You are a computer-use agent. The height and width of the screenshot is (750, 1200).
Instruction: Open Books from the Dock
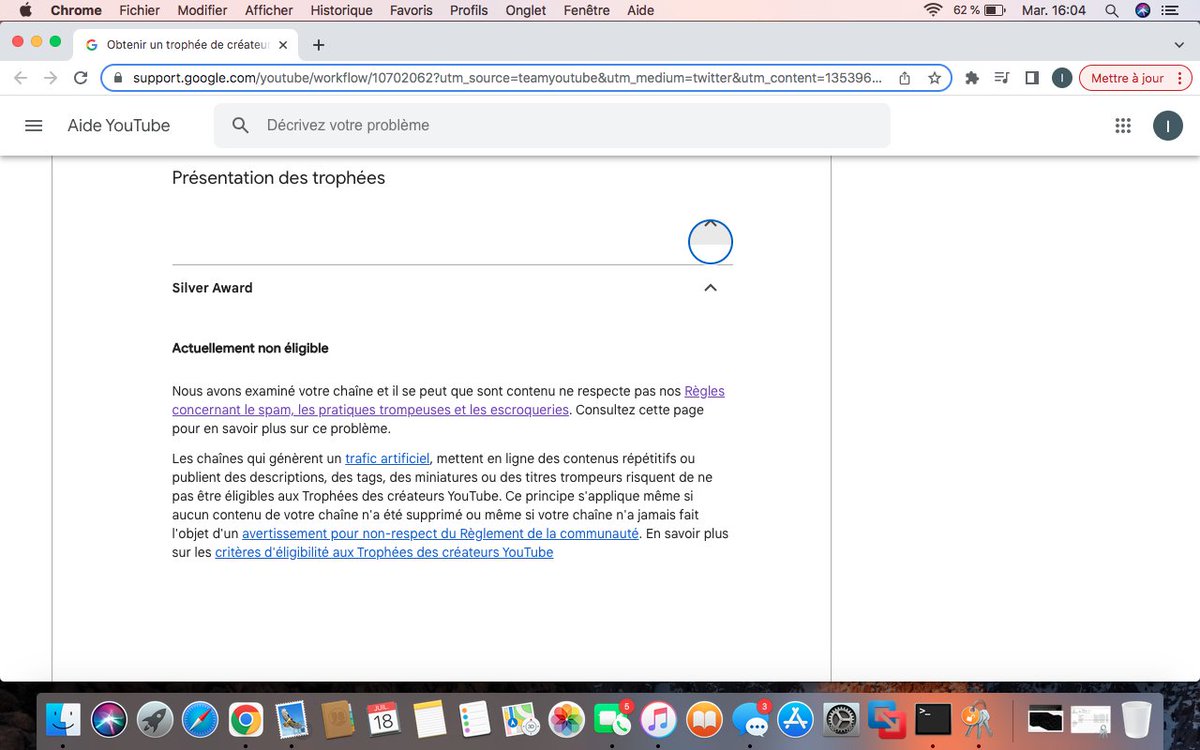704,719
